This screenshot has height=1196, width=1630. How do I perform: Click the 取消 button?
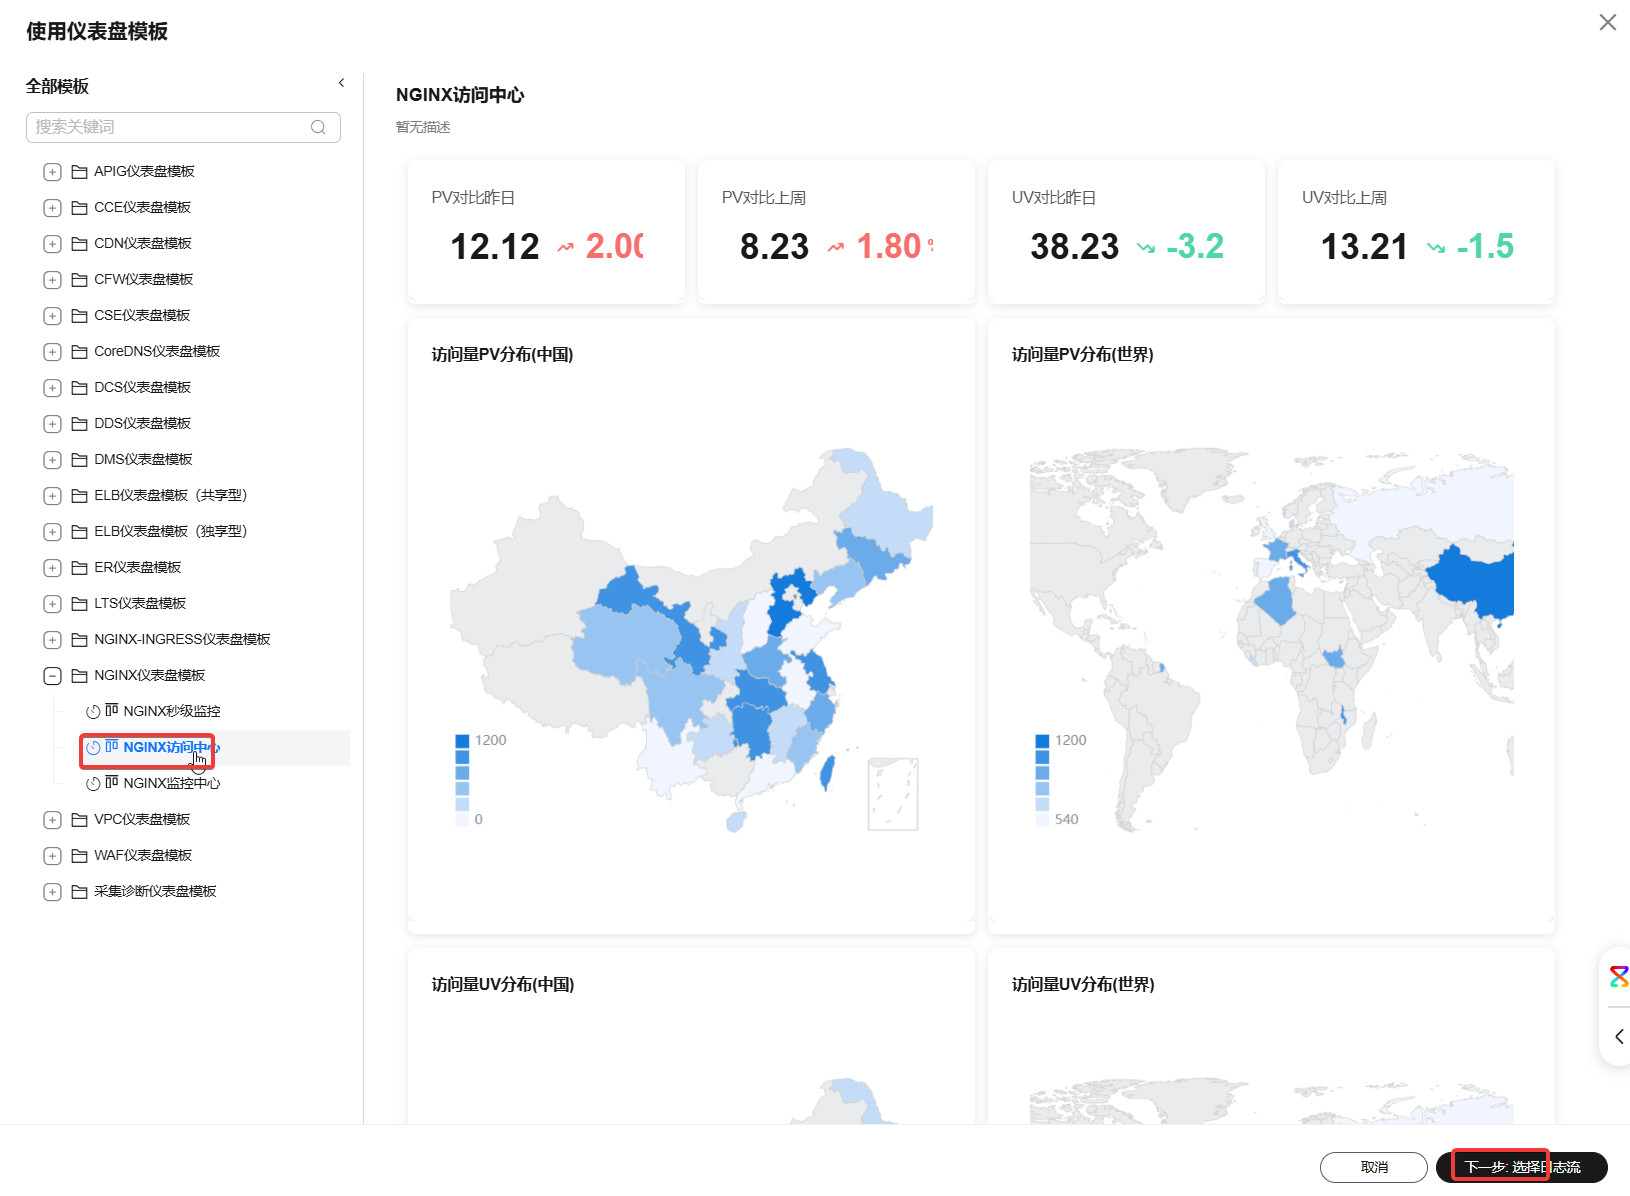[1373, 1167]
